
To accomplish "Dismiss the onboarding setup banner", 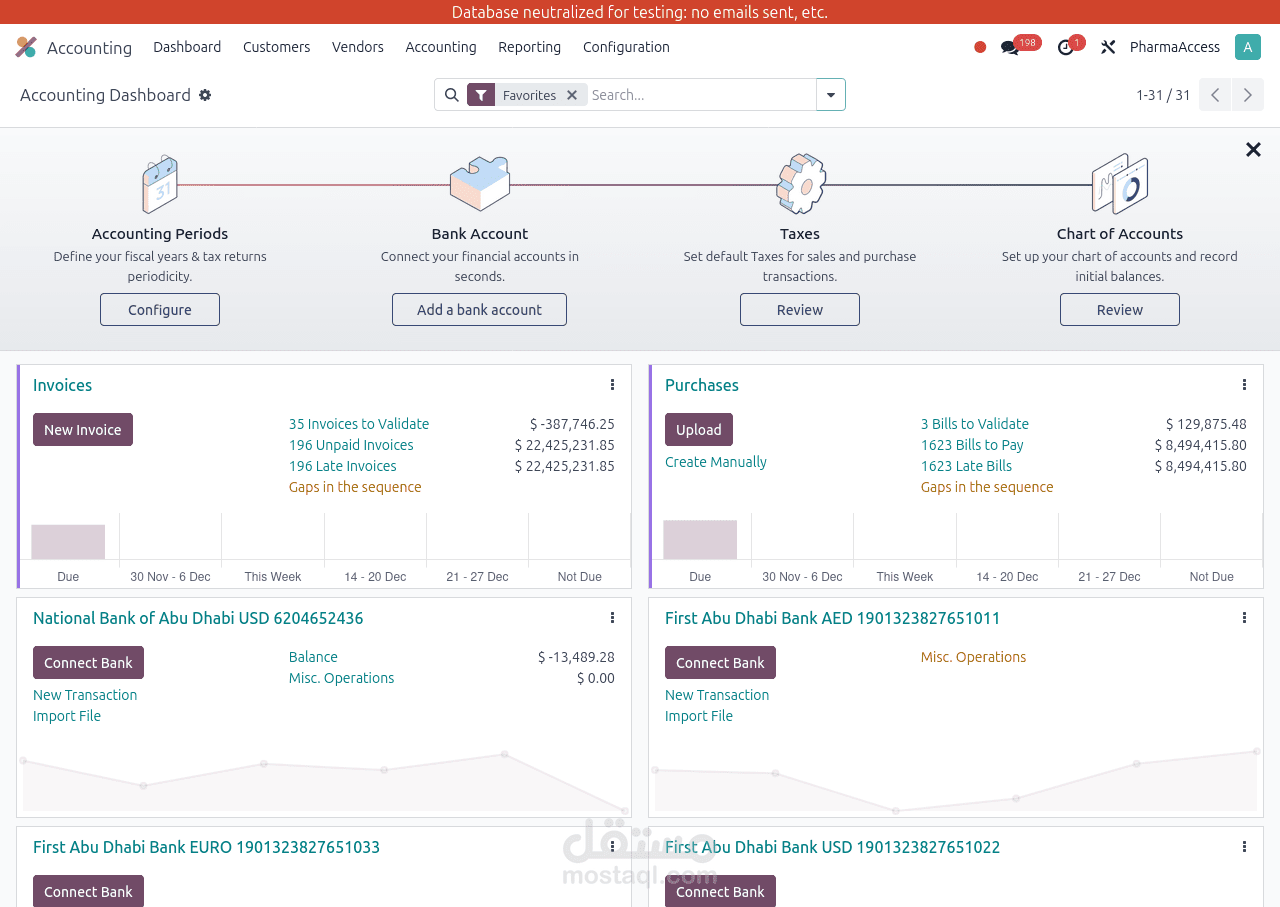I will coord(1252,149).
